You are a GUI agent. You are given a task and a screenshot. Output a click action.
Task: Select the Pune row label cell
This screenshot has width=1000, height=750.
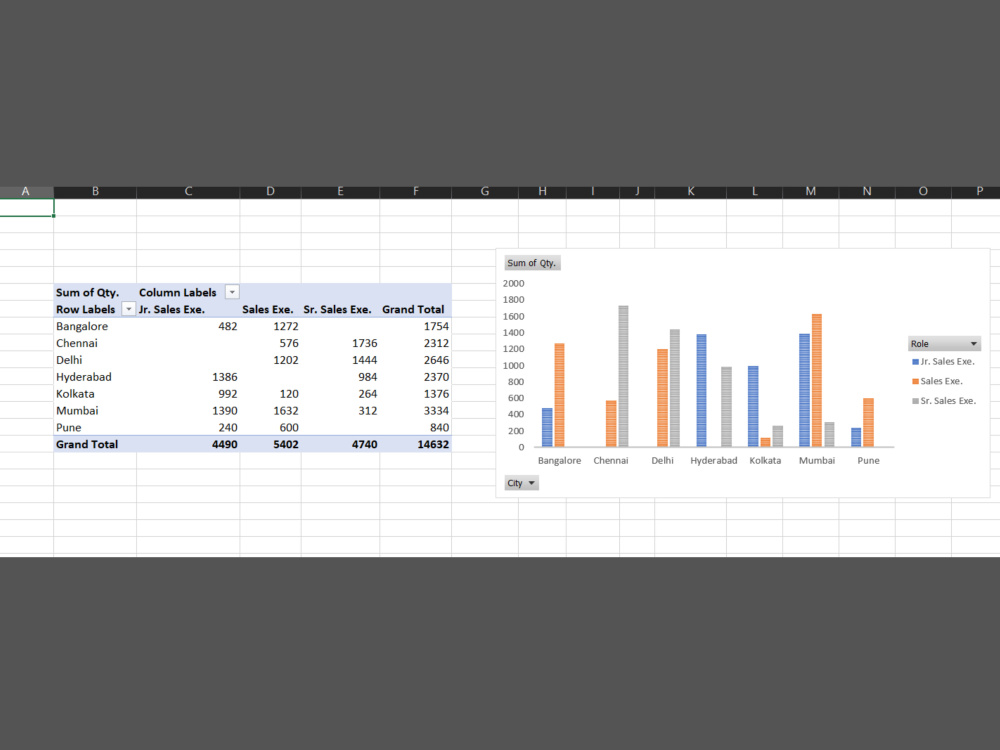[x=95, y=427]
